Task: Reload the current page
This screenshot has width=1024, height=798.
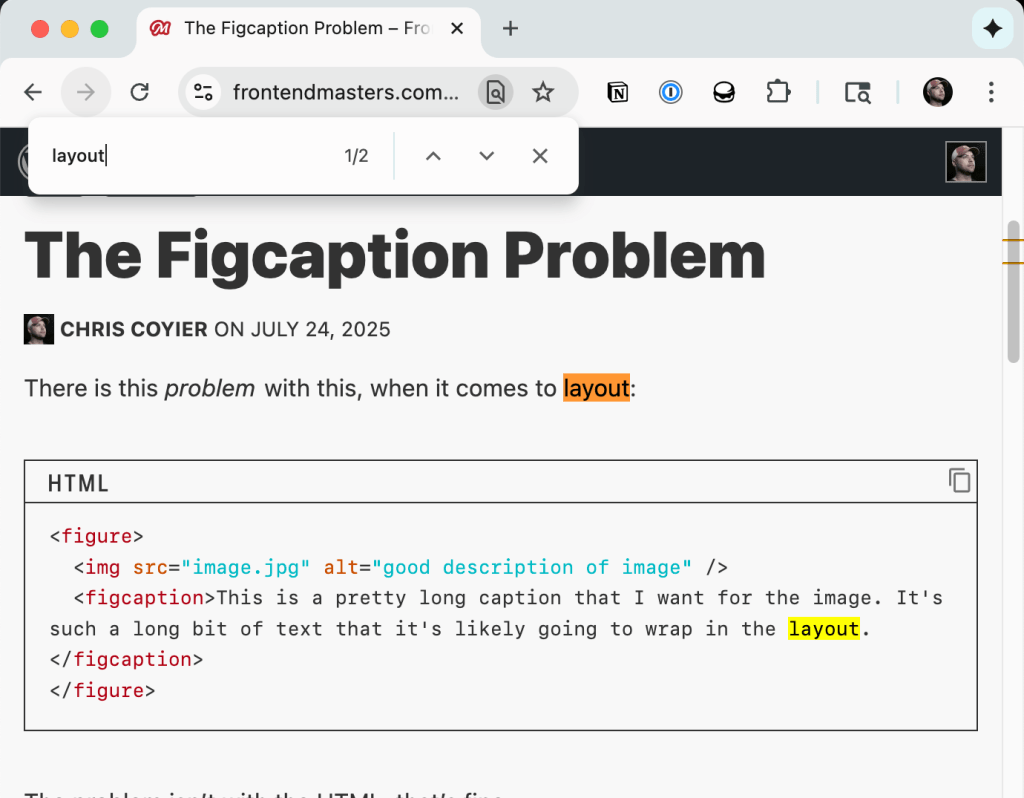Action: coord(140,93)
